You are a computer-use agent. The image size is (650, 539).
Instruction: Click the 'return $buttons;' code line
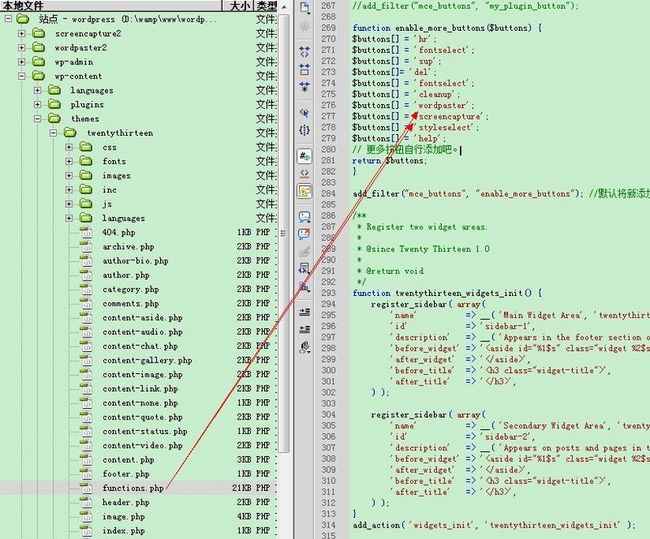(x=389, y=160)
